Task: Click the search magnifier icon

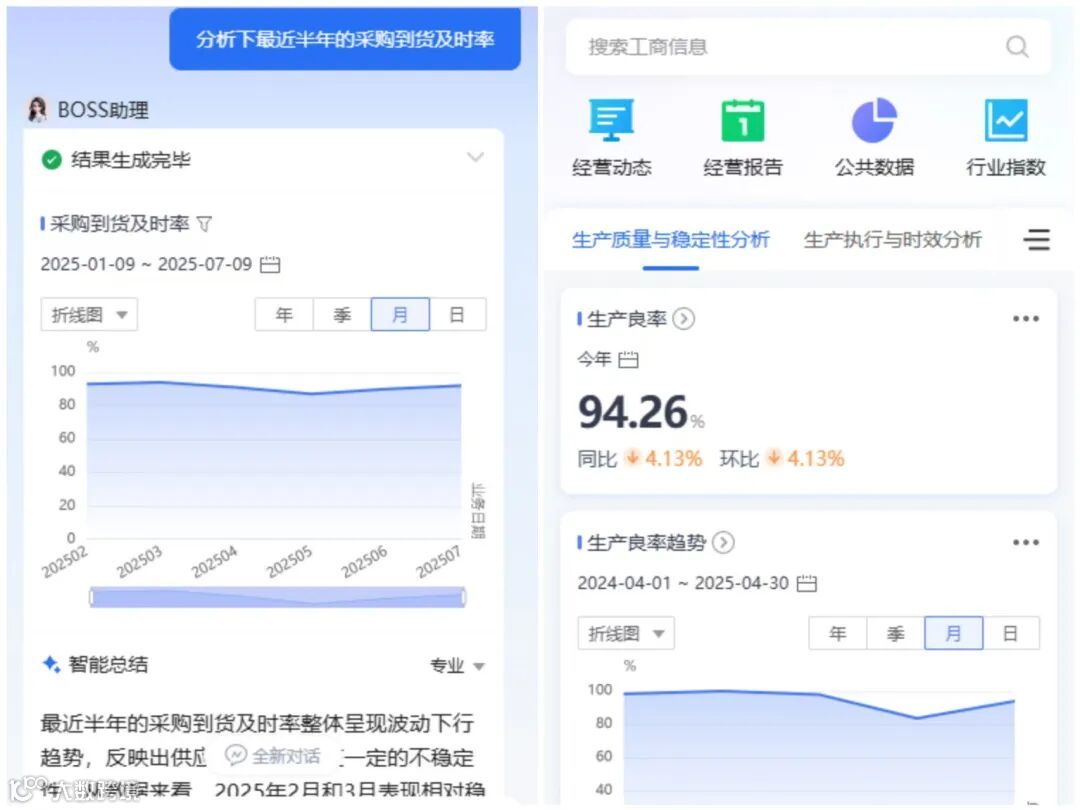Action: coord(1017,47)
